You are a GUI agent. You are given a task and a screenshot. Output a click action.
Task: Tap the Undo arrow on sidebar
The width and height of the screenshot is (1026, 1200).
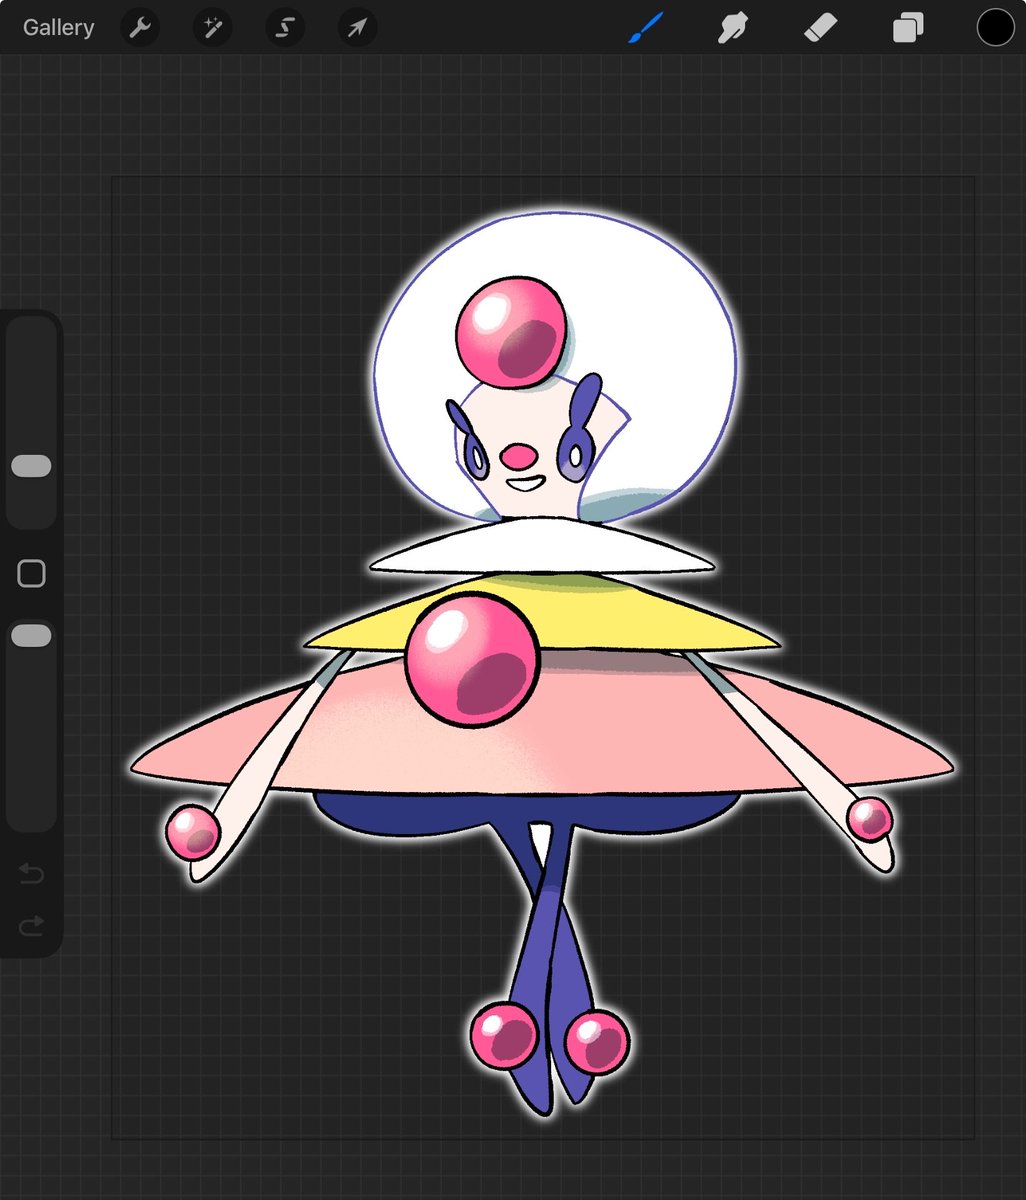[x=31, y=875]
